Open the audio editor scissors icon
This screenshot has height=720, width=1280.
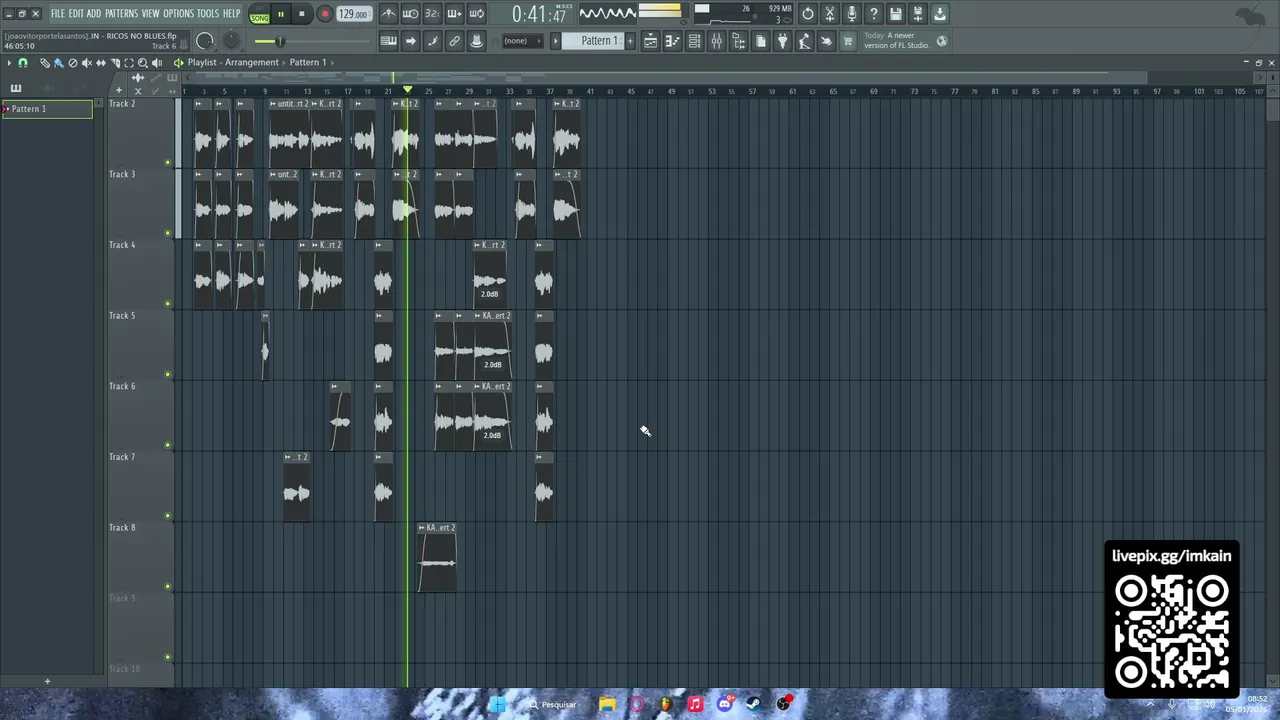[830, 14]
